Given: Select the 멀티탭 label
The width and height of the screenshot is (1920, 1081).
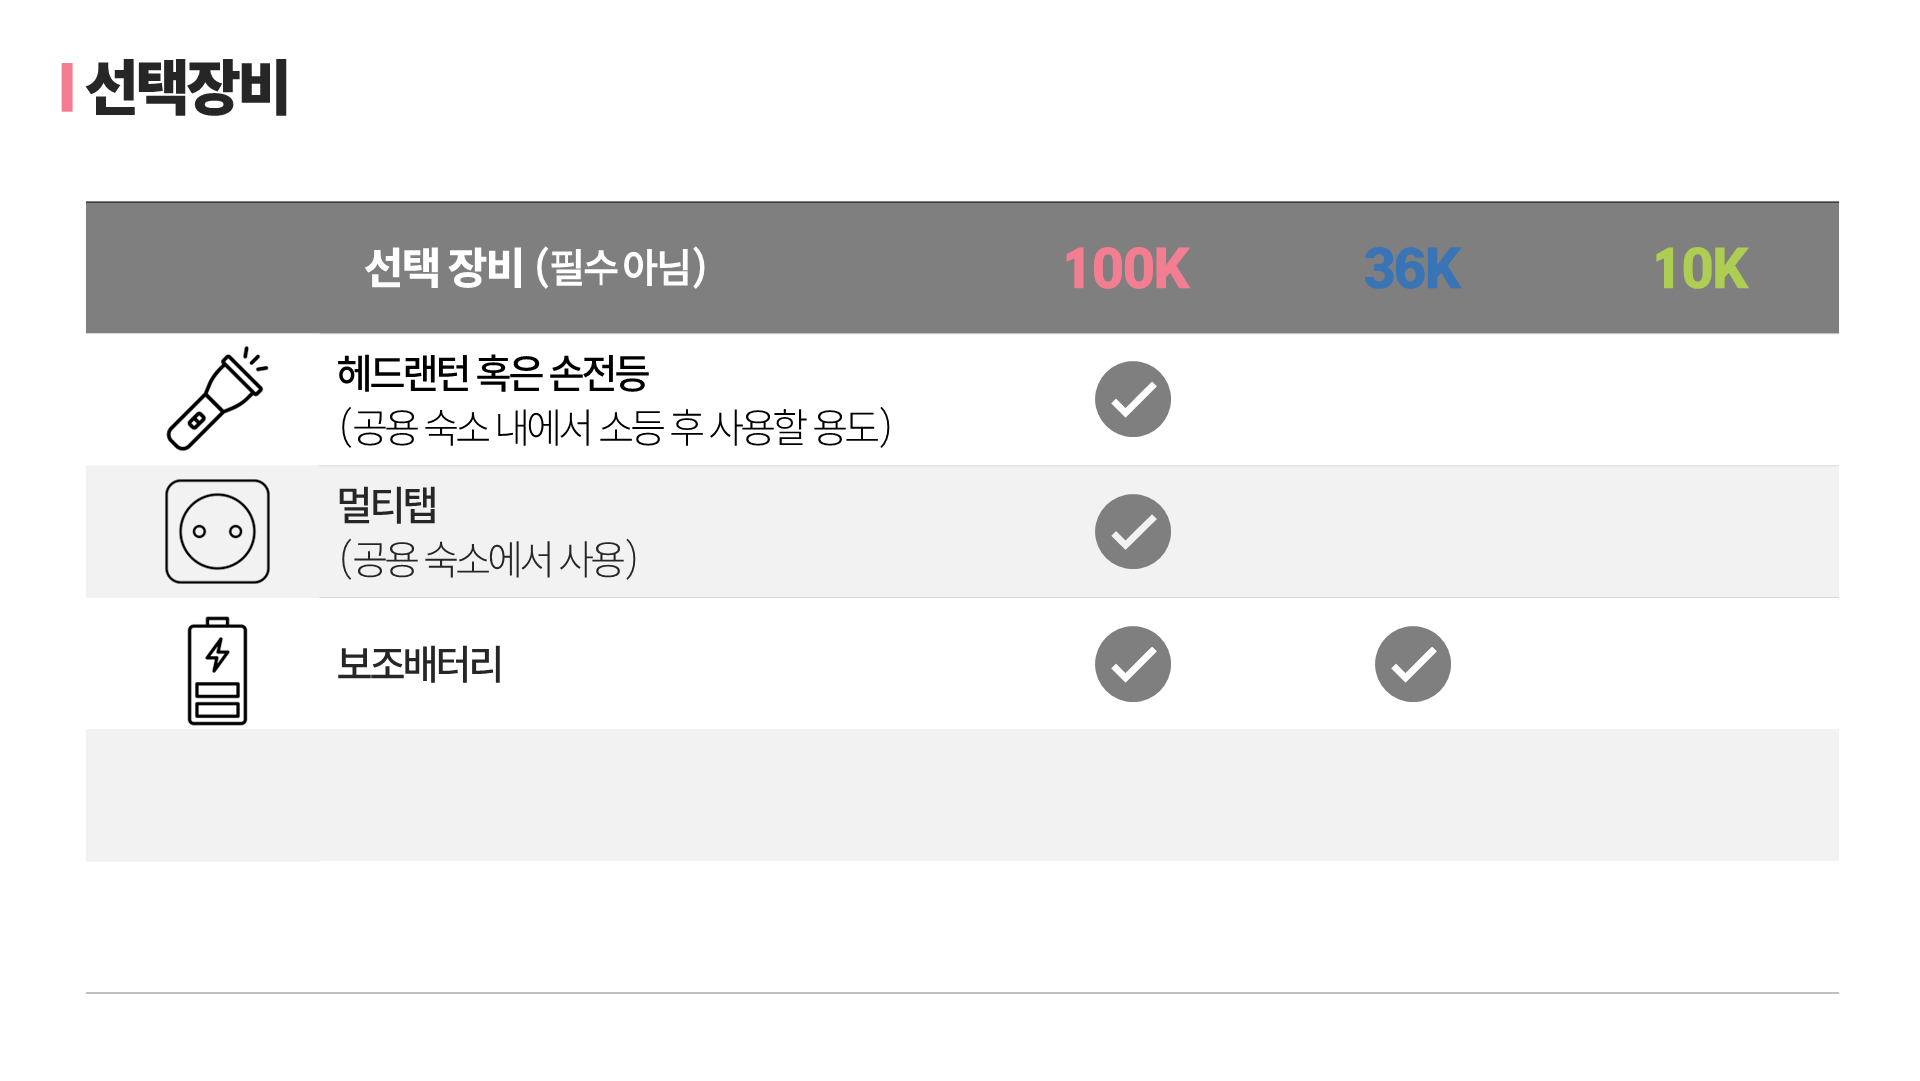Looking at the screenshot, I should (x=387, y=504).
